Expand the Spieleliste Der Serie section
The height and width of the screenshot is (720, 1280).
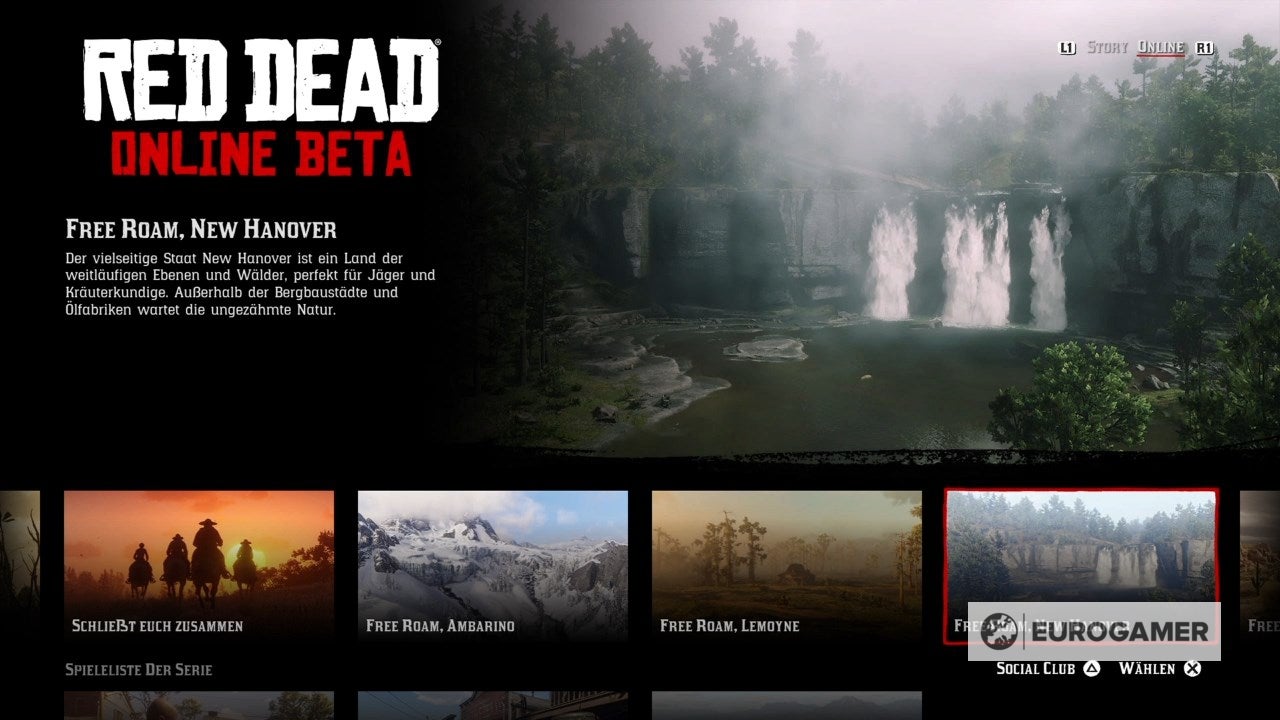pyautogui.click(x=140, y=669)
